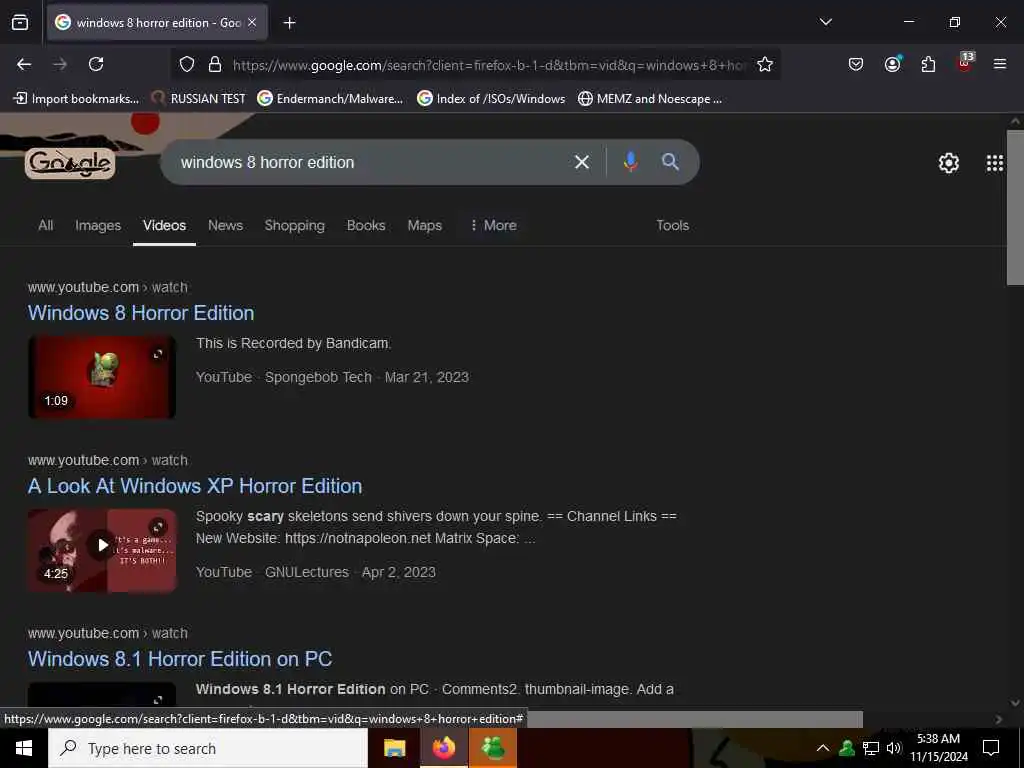
Task: Click Import bookmarks bookmark
Action: (76, 99)
